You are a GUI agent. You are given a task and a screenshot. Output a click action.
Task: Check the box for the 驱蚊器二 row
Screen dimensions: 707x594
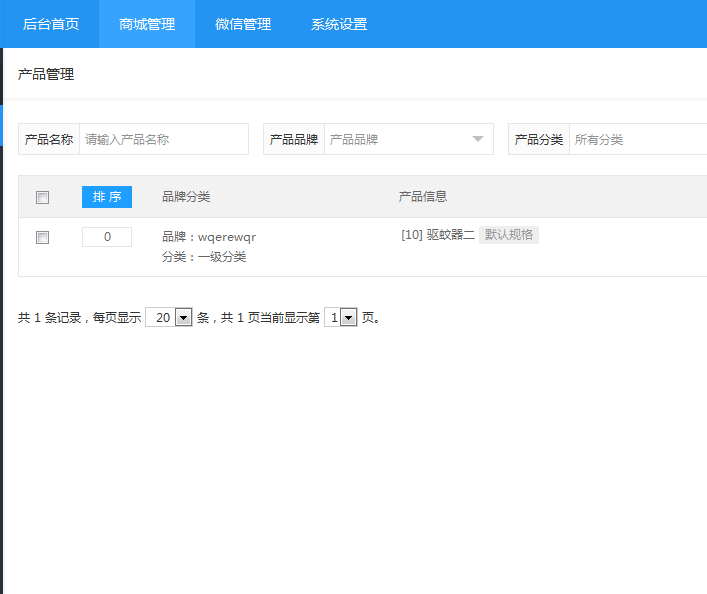pyautogui.click(x=42, y=238)
